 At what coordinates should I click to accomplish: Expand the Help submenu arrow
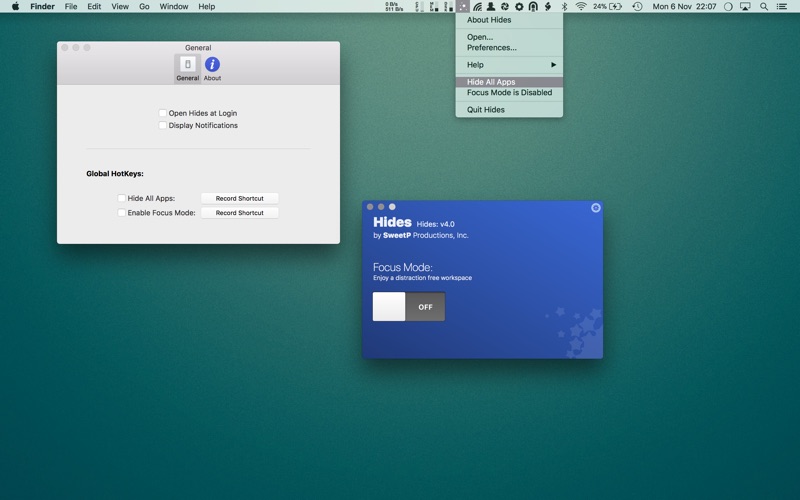point(553,65)
